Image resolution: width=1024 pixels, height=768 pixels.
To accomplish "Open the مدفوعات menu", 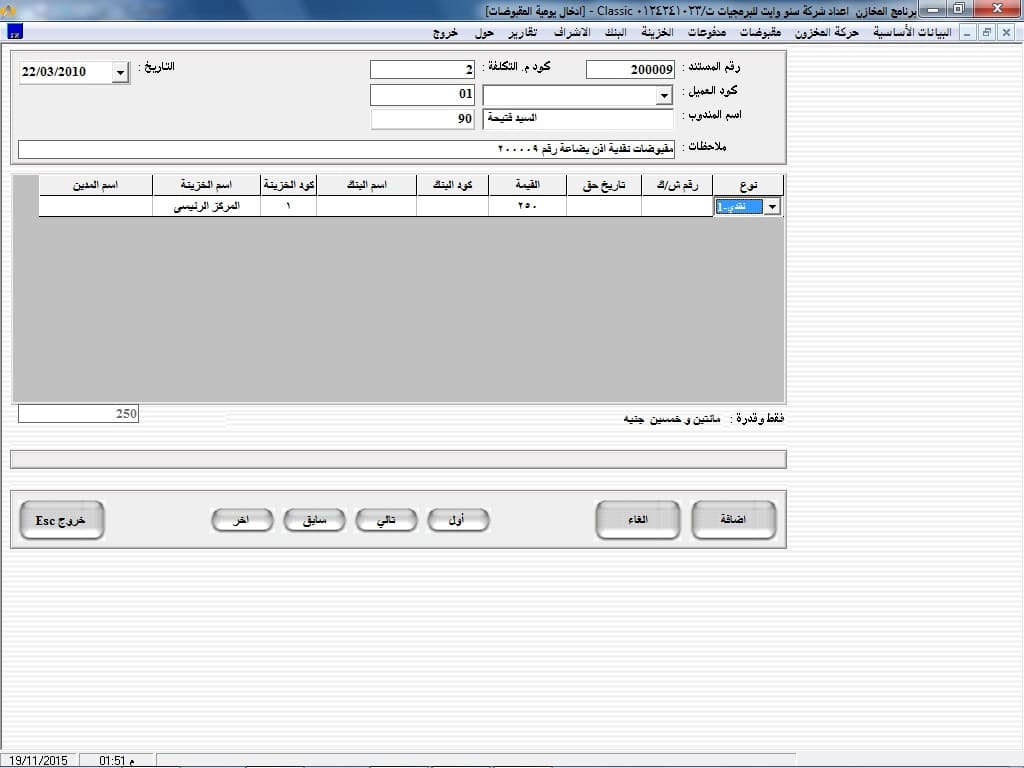I will (707, 33).
